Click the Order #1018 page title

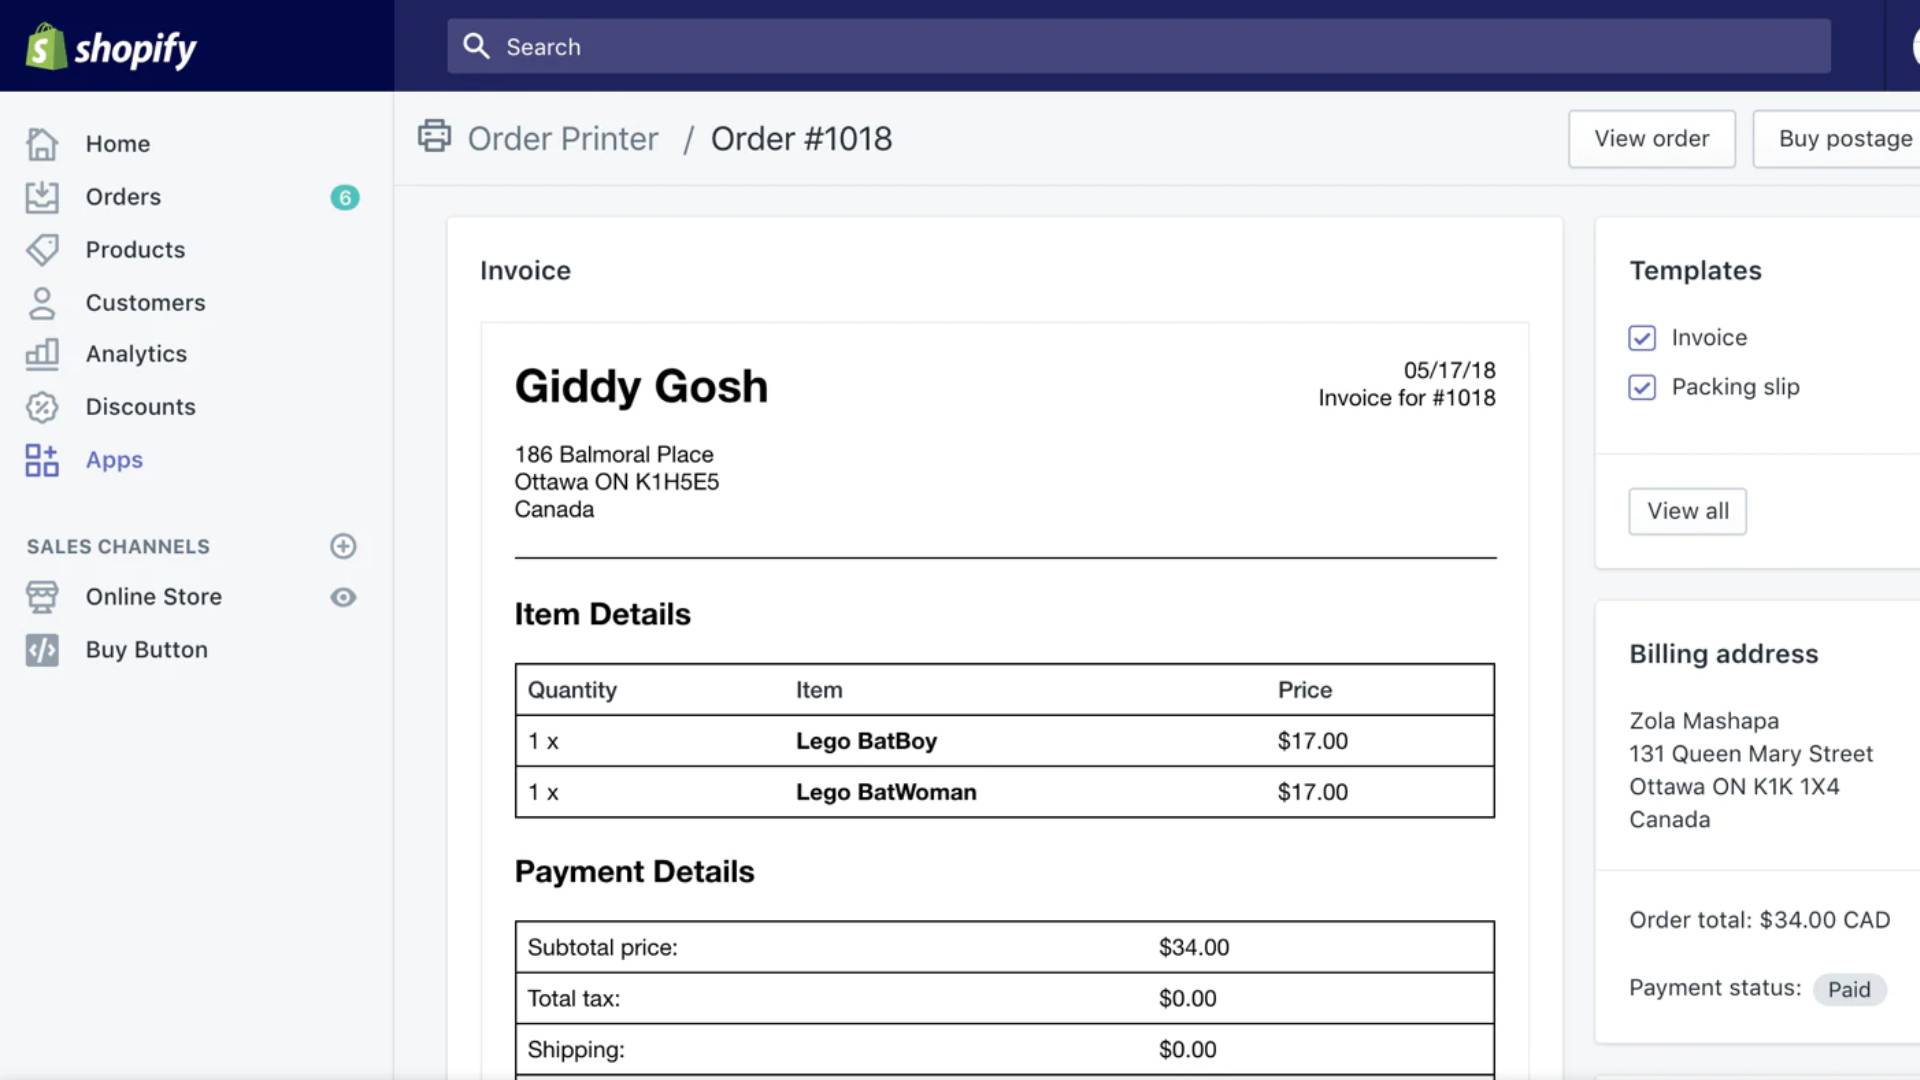[801, 138]
